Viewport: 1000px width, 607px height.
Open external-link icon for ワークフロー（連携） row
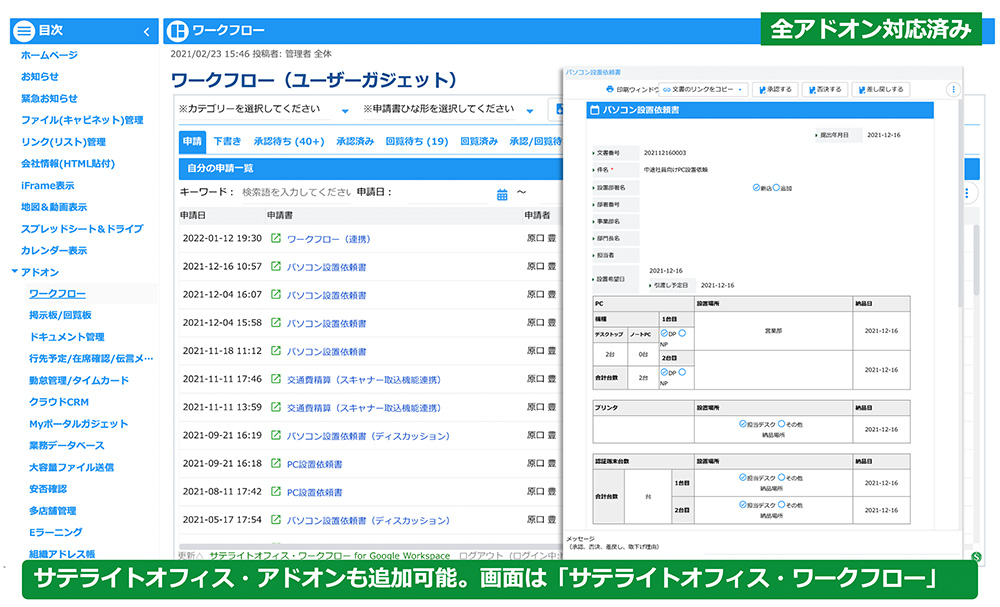276,238
